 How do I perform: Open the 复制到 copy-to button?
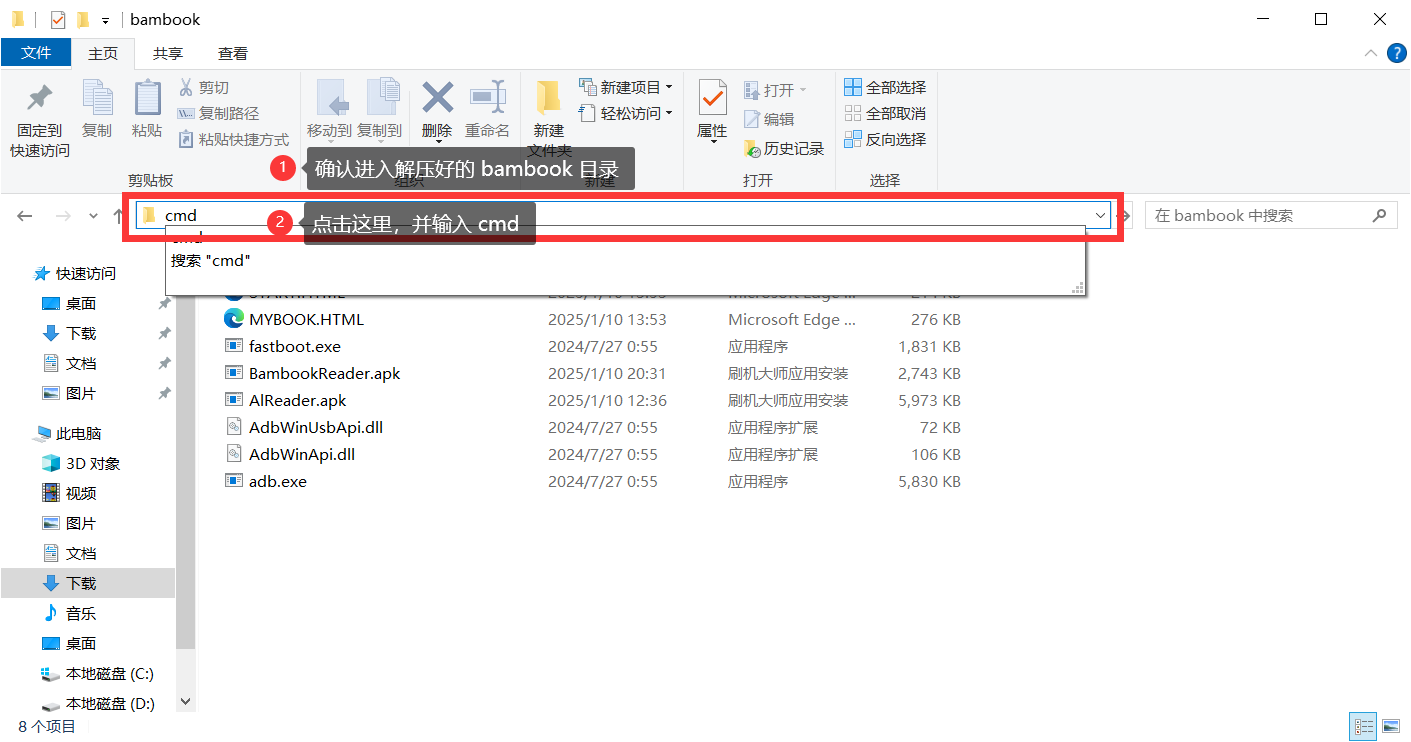pyautogui.click(x=380, y=110)
